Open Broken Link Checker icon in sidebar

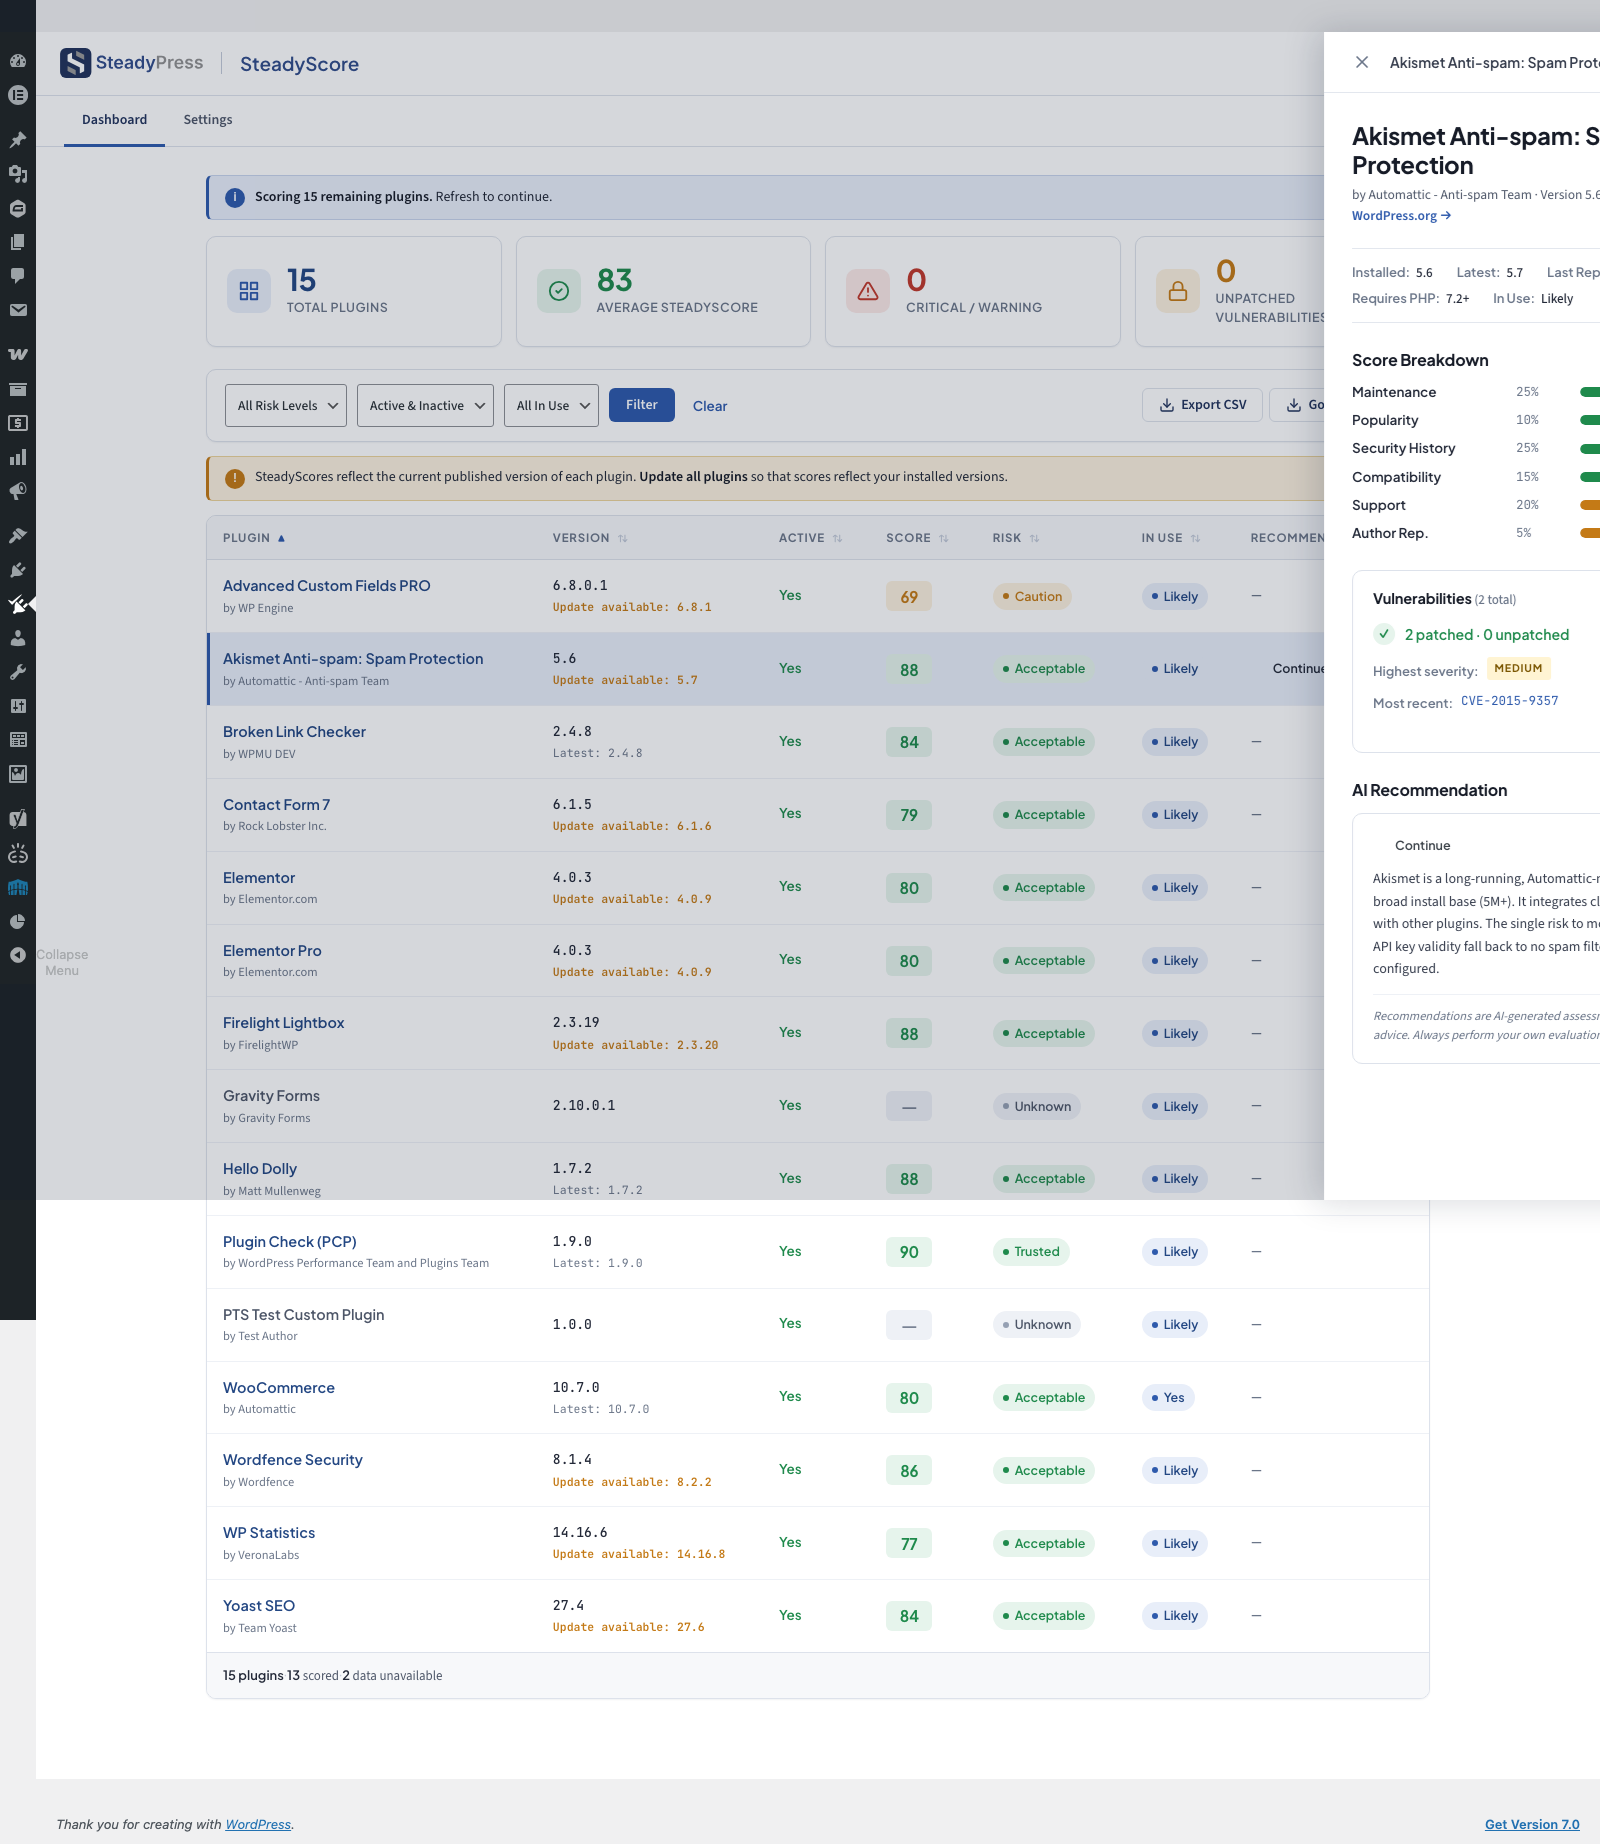[x=18, y=853]
